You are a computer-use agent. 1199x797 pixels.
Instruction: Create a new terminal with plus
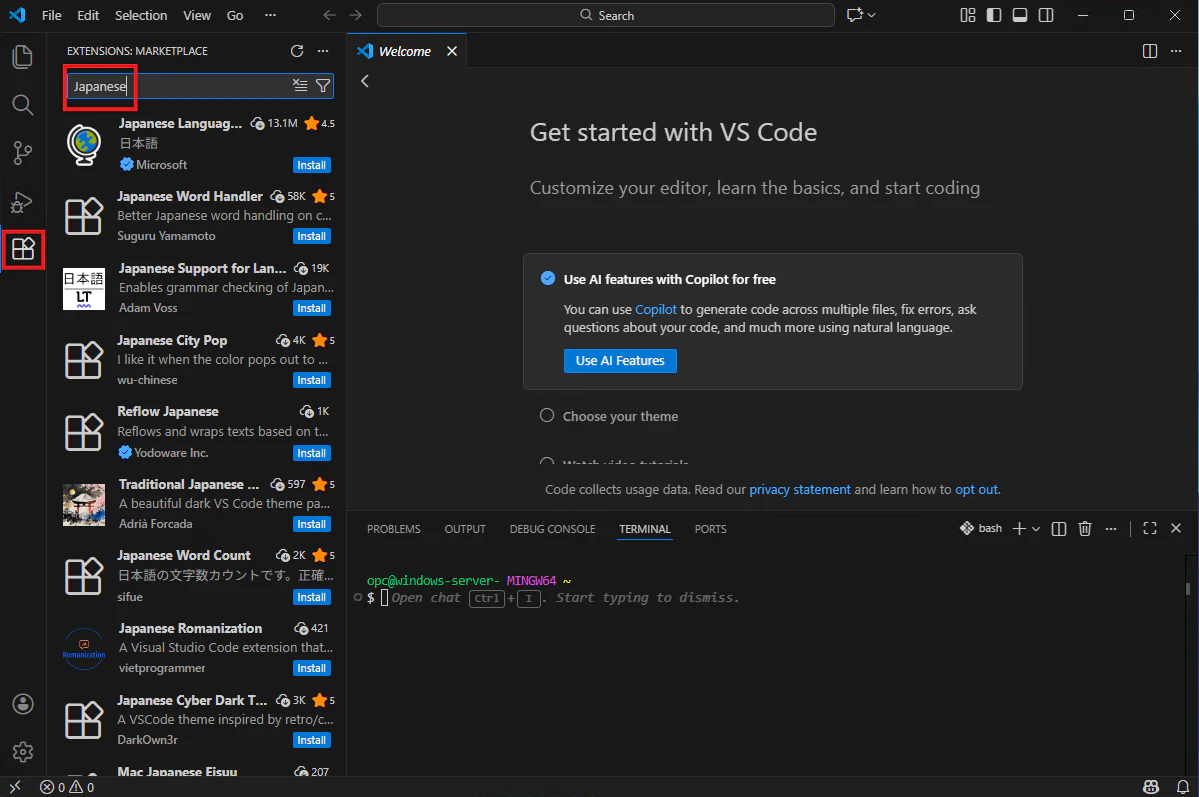tap(1019, 529)
